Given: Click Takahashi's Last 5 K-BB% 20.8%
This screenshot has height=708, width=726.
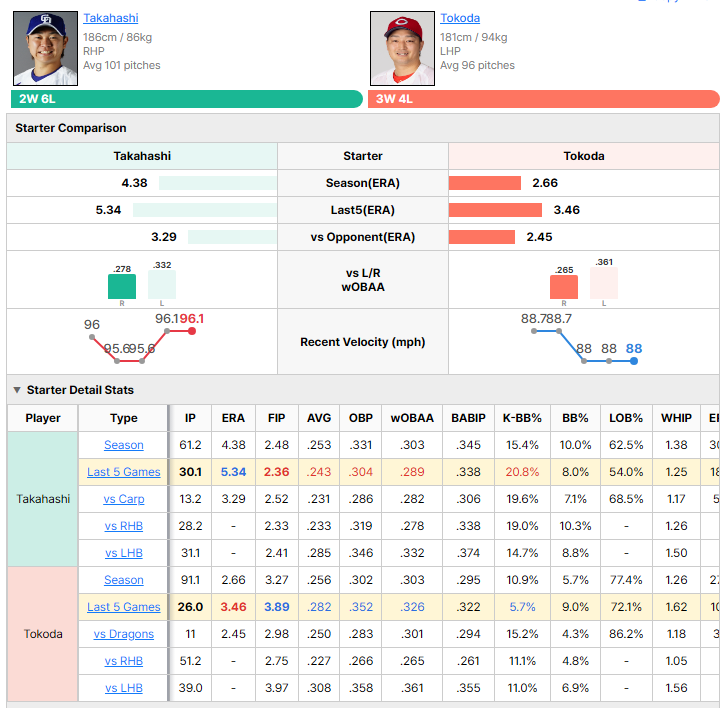Looking at the screenshot, I should (522, 472).
